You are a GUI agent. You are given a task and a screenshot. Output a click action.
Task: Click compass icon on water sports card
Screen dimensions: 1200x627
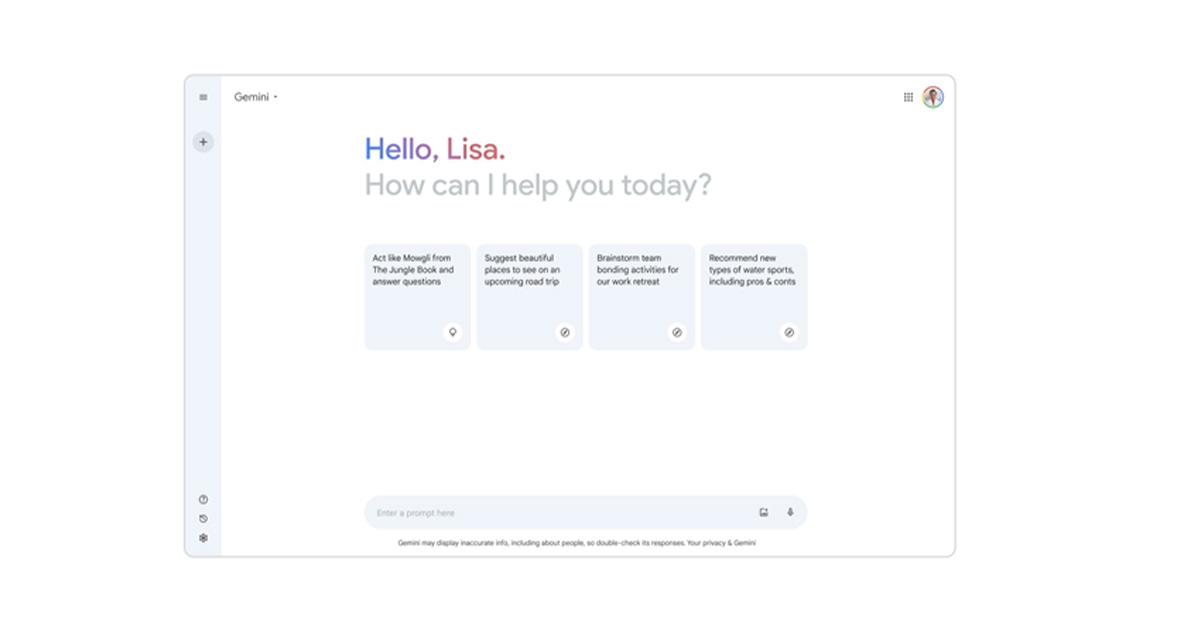click(x=788, y=332)
